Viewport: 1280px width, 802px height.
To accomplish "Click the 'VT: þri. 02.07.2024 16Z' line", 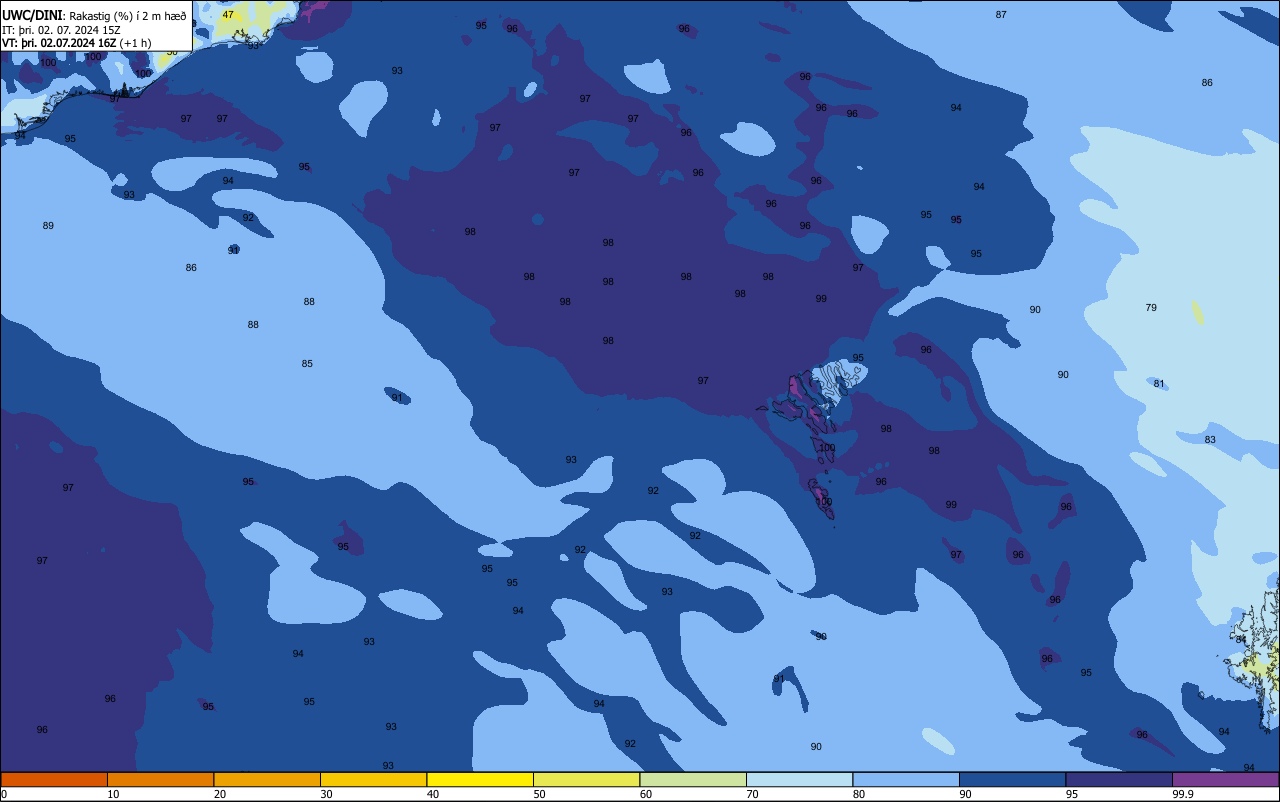I will [59, 43].
